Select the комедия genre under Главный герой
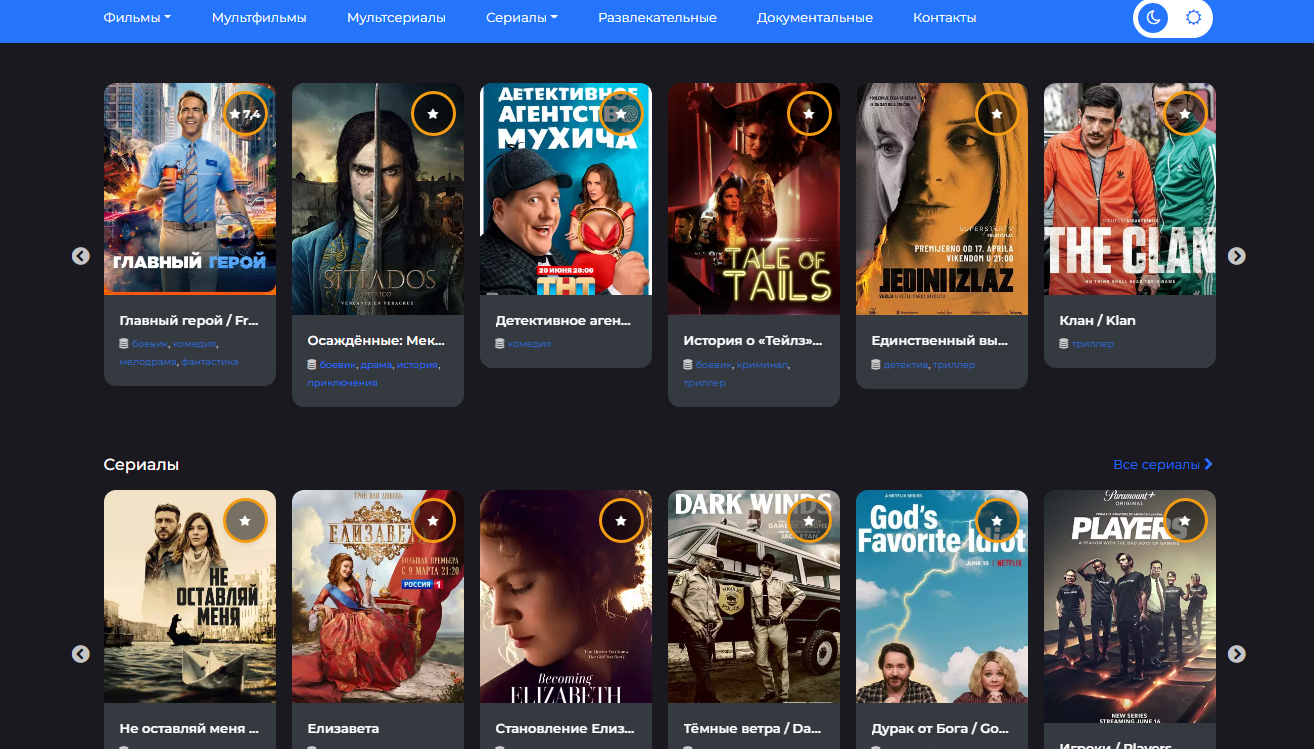 [x=194, y=343]
